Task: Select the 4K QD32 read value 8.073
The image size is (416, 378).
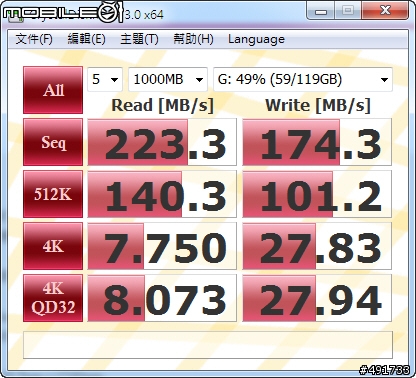Action: 162,298
